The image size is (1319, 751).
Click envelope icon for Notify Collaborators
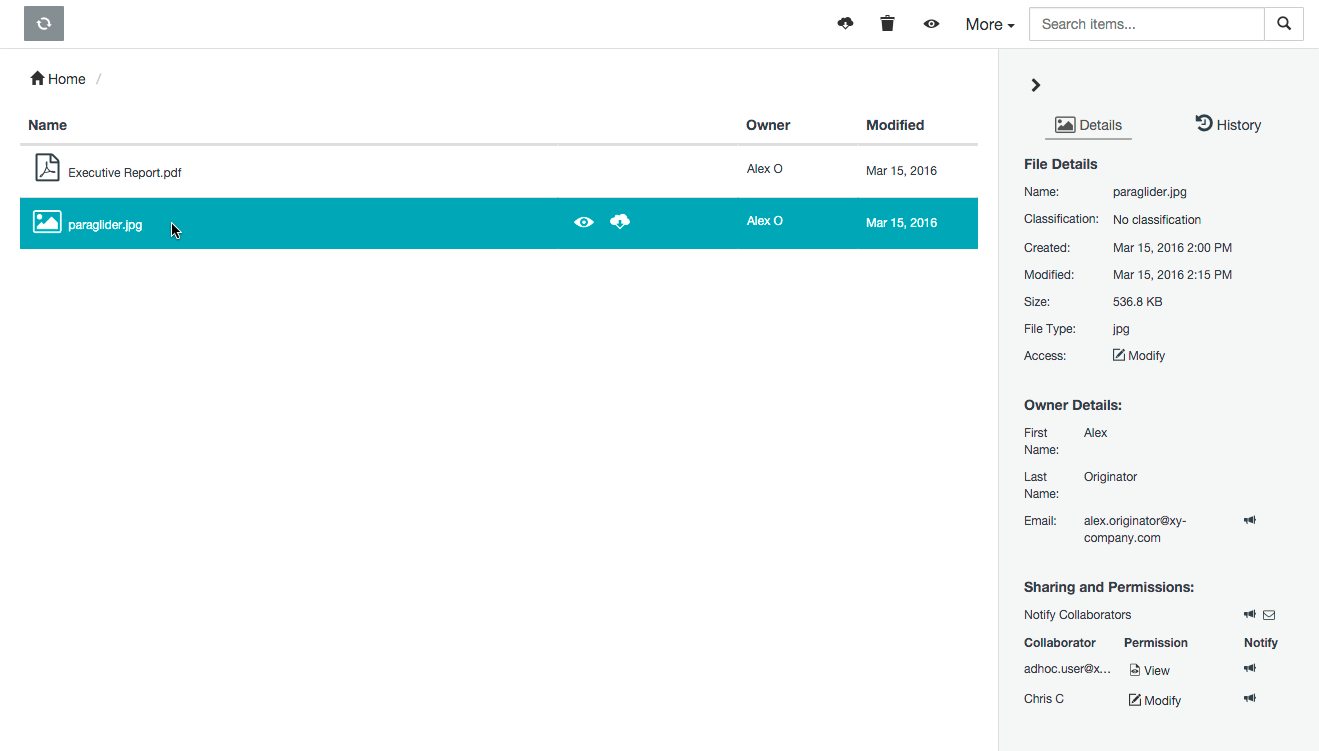pyautogui.click(x=1269, y=615)
